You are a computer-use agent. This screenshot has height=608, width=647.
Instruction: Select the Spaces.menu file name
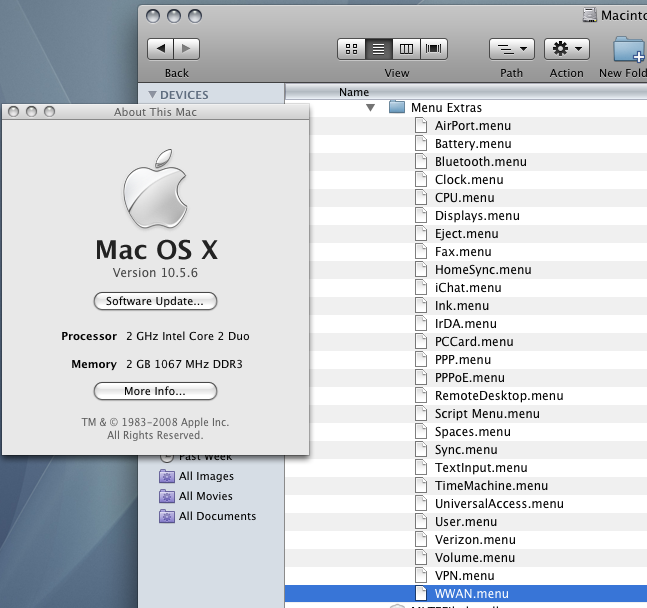point(472,432)
